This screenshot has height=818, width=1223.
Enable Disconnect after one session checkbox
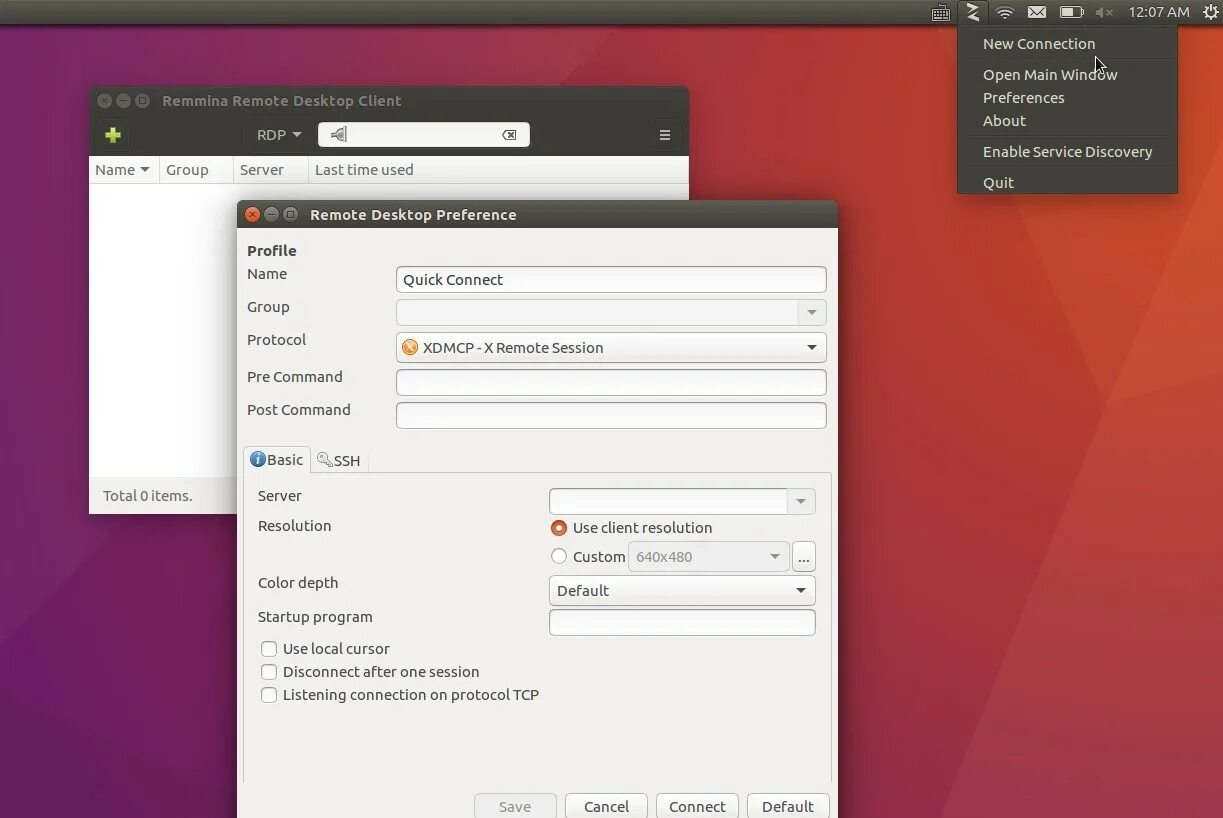(x=269, y=672)
